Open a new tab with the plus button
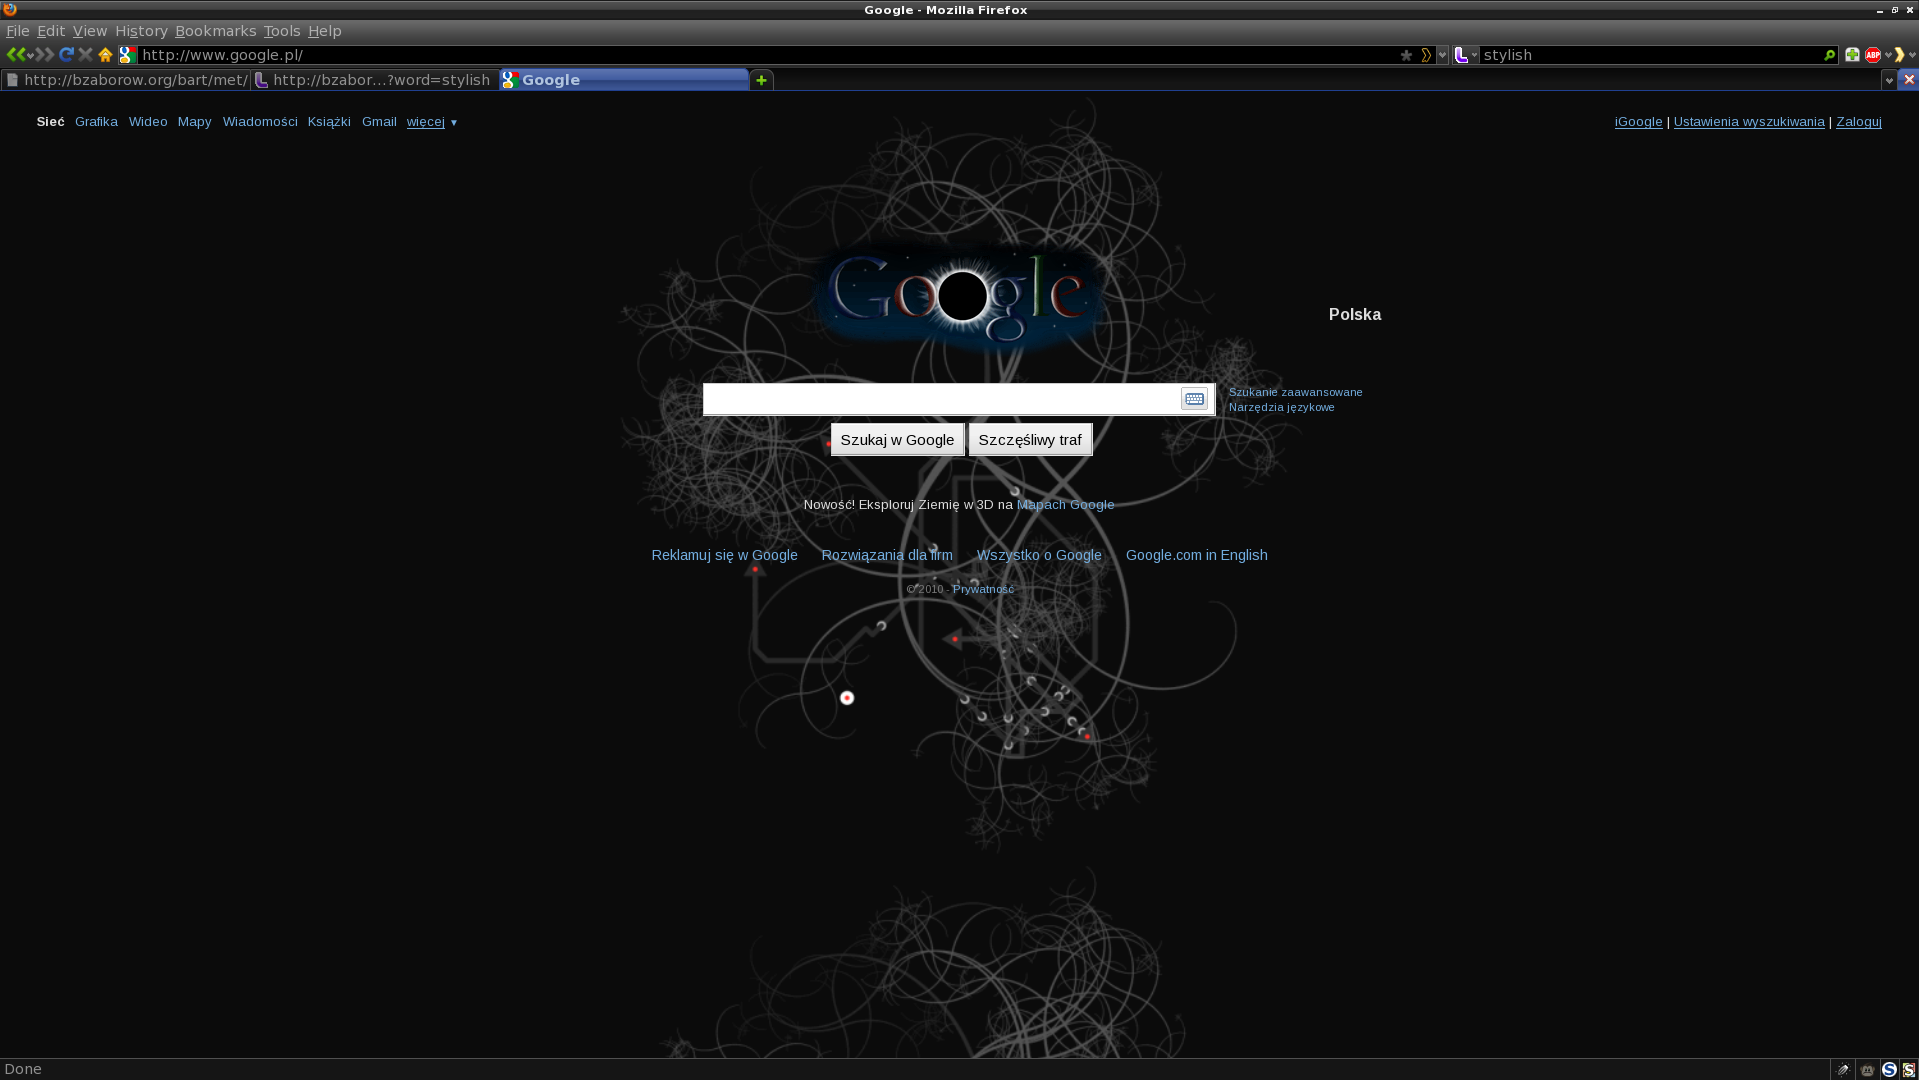Image resolution: width=1919 pixels, height=1080 pixels. [761, 80]
